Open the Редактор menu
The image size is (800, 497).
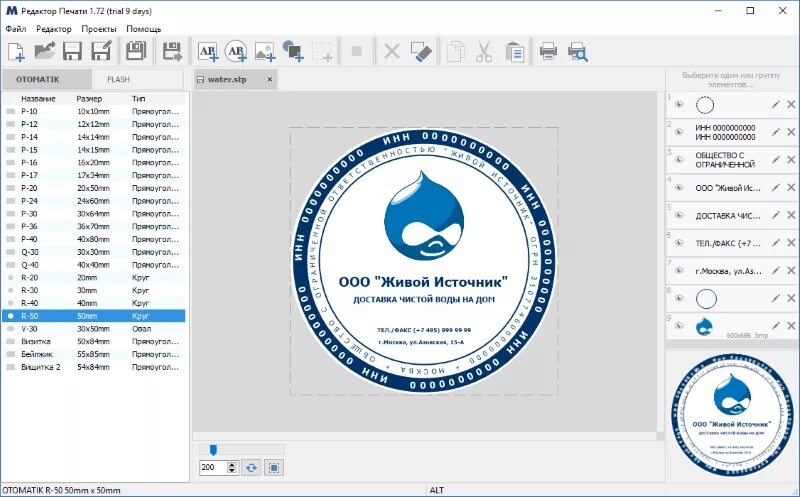pos(54,29)
